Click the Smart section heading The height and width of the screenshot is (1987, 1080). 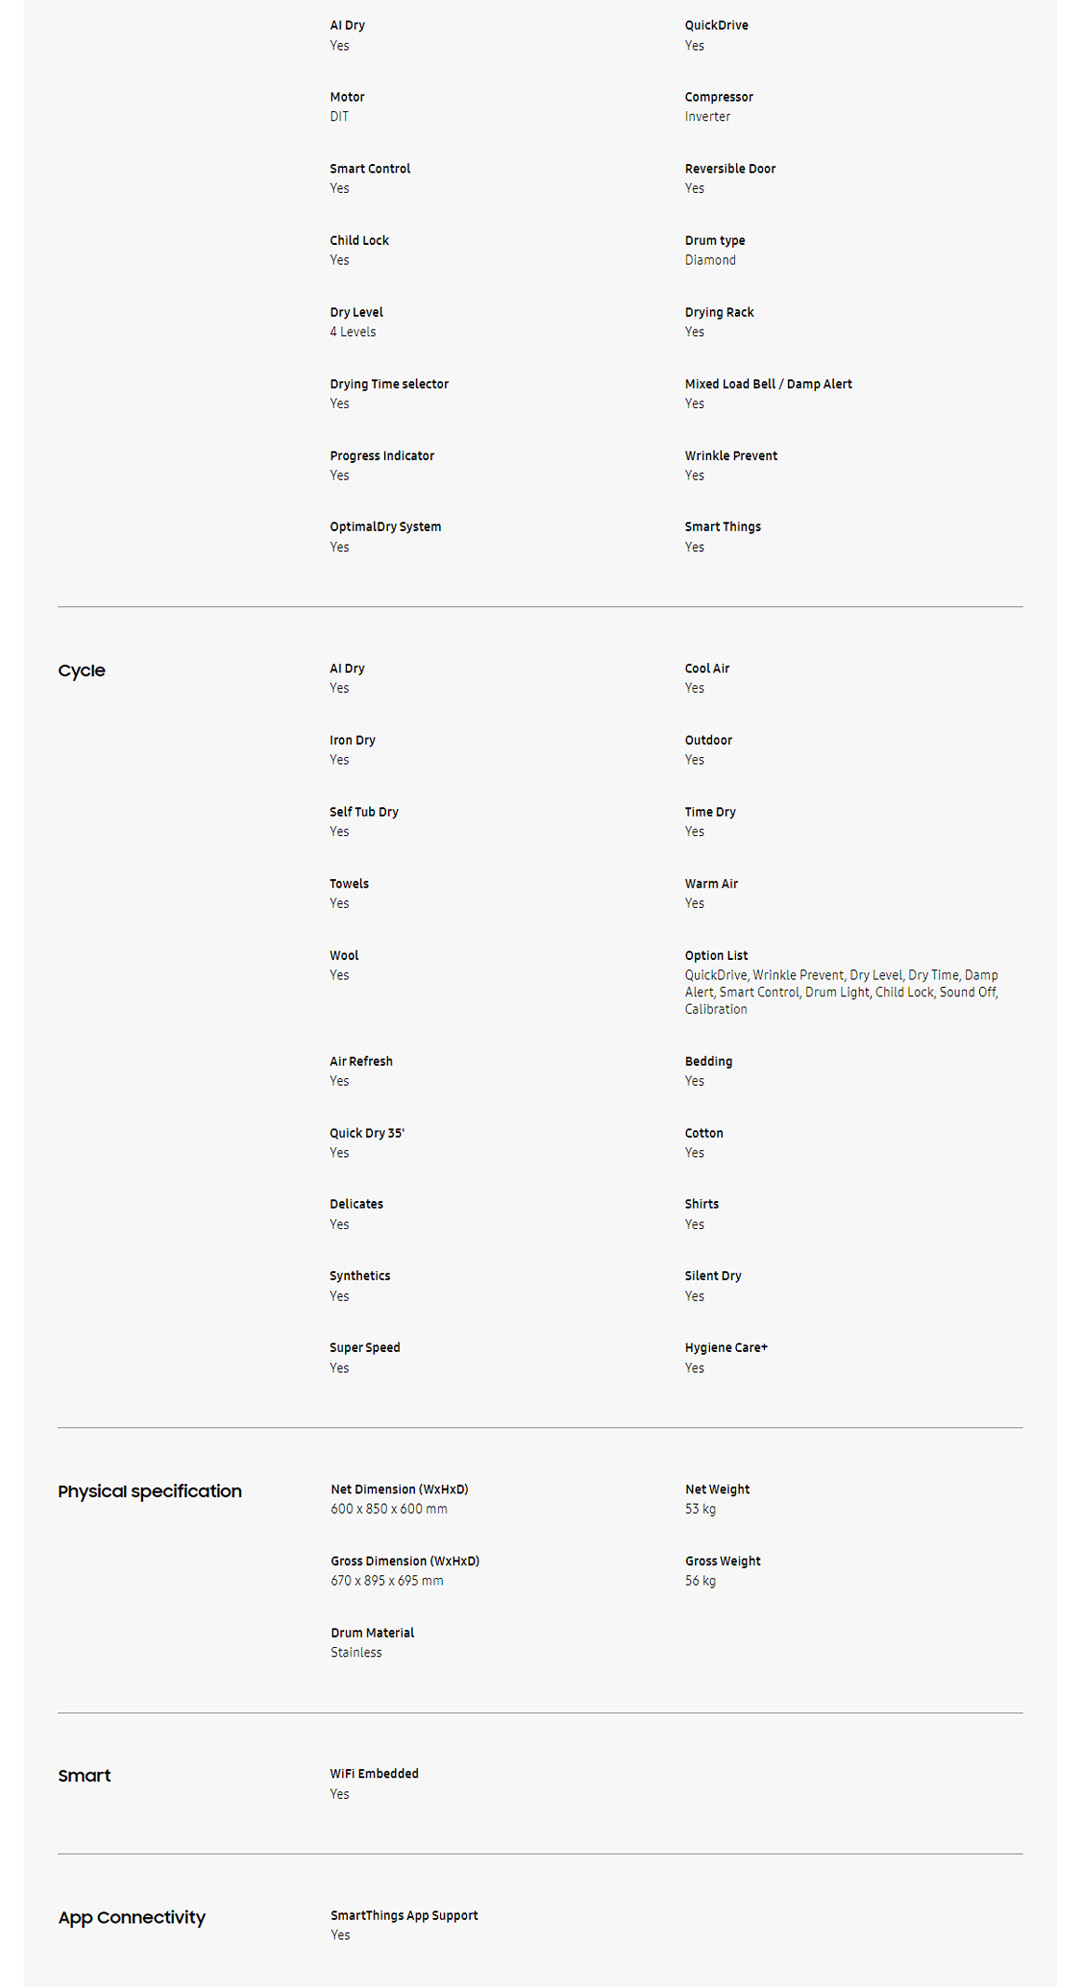tap(84, 1776)
